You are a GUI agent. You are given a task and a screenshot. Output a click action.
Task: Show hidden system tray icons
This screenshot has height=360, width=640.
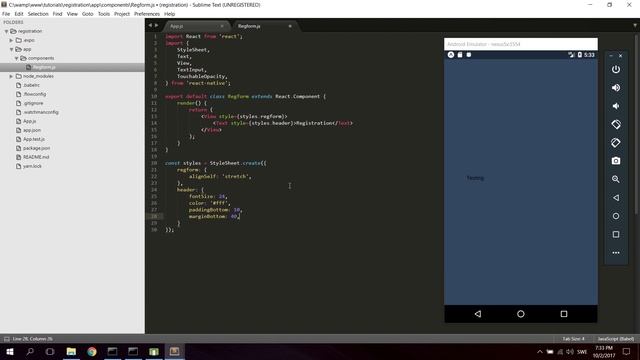540,351
